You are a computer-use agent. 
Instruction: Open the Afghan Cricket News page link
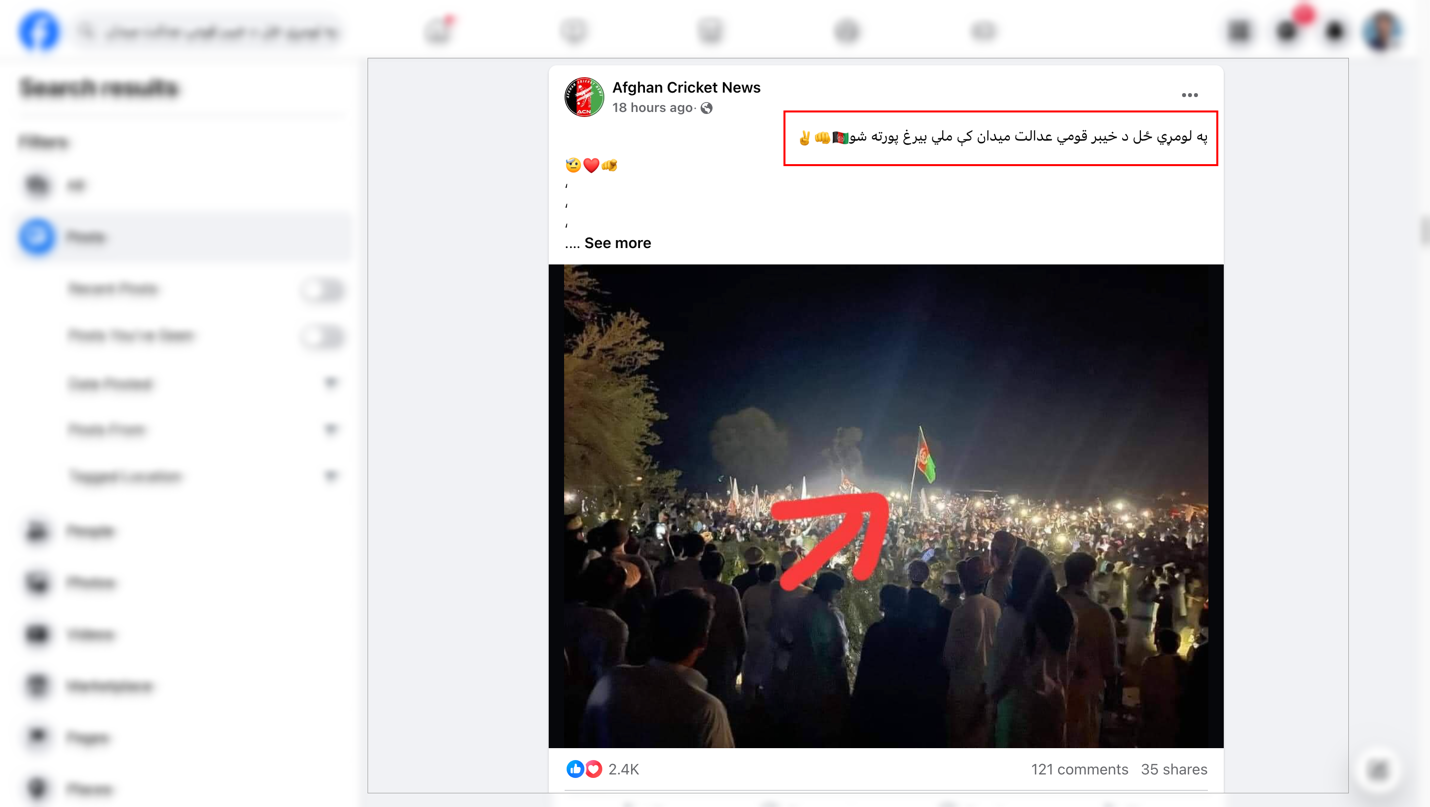[x=686, y=88]
